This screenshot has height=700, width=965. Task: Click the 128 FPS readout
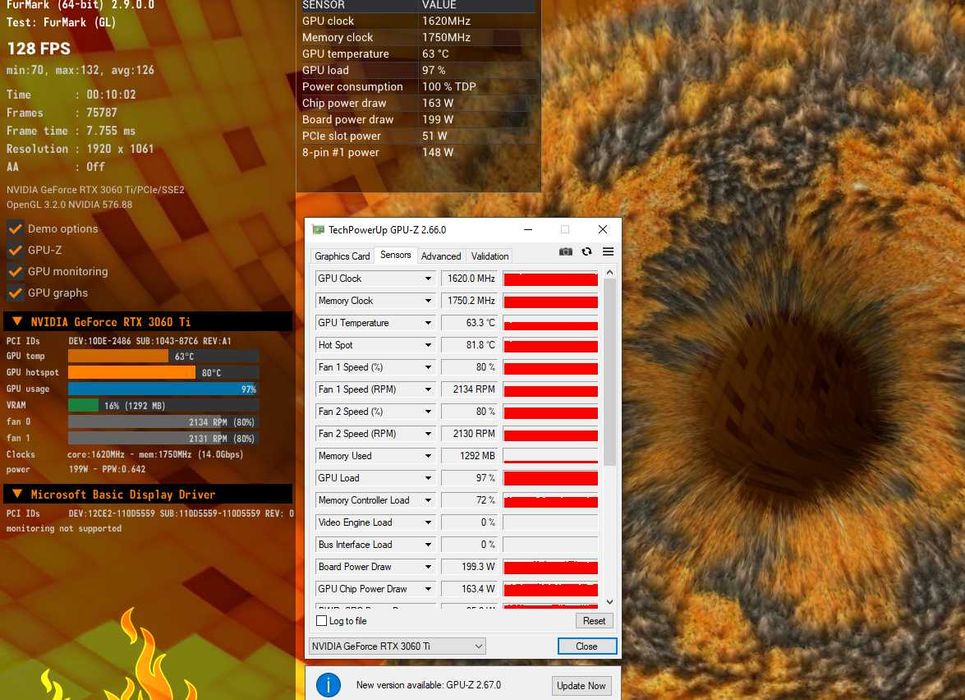[x=39, y=49]
